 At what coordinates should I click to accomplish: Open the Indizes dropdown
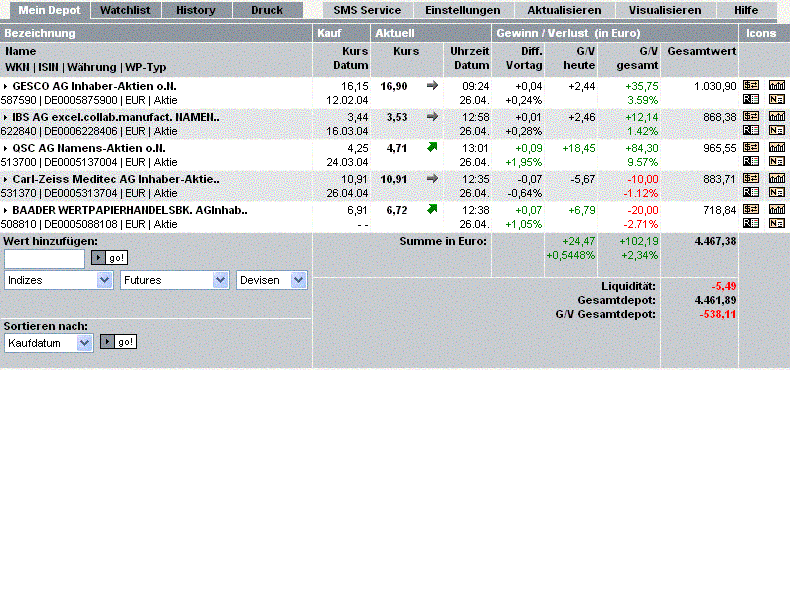click(59, 280)
